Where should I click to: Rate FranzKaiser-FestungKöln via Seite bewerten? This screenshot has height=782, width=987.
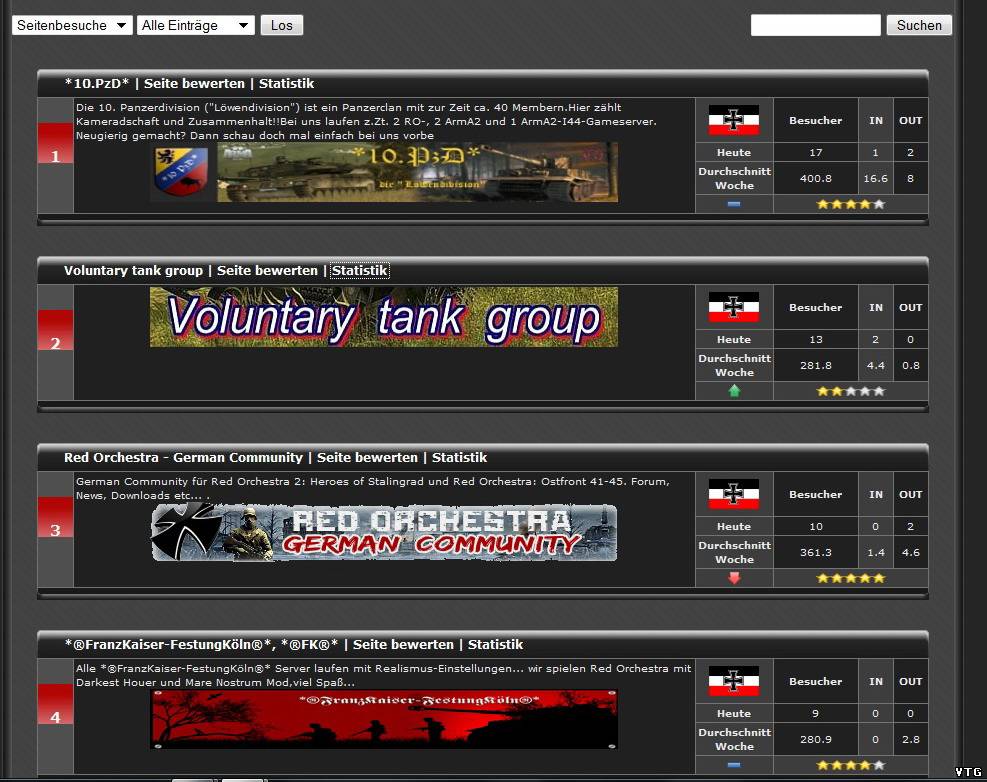(403, 644)
